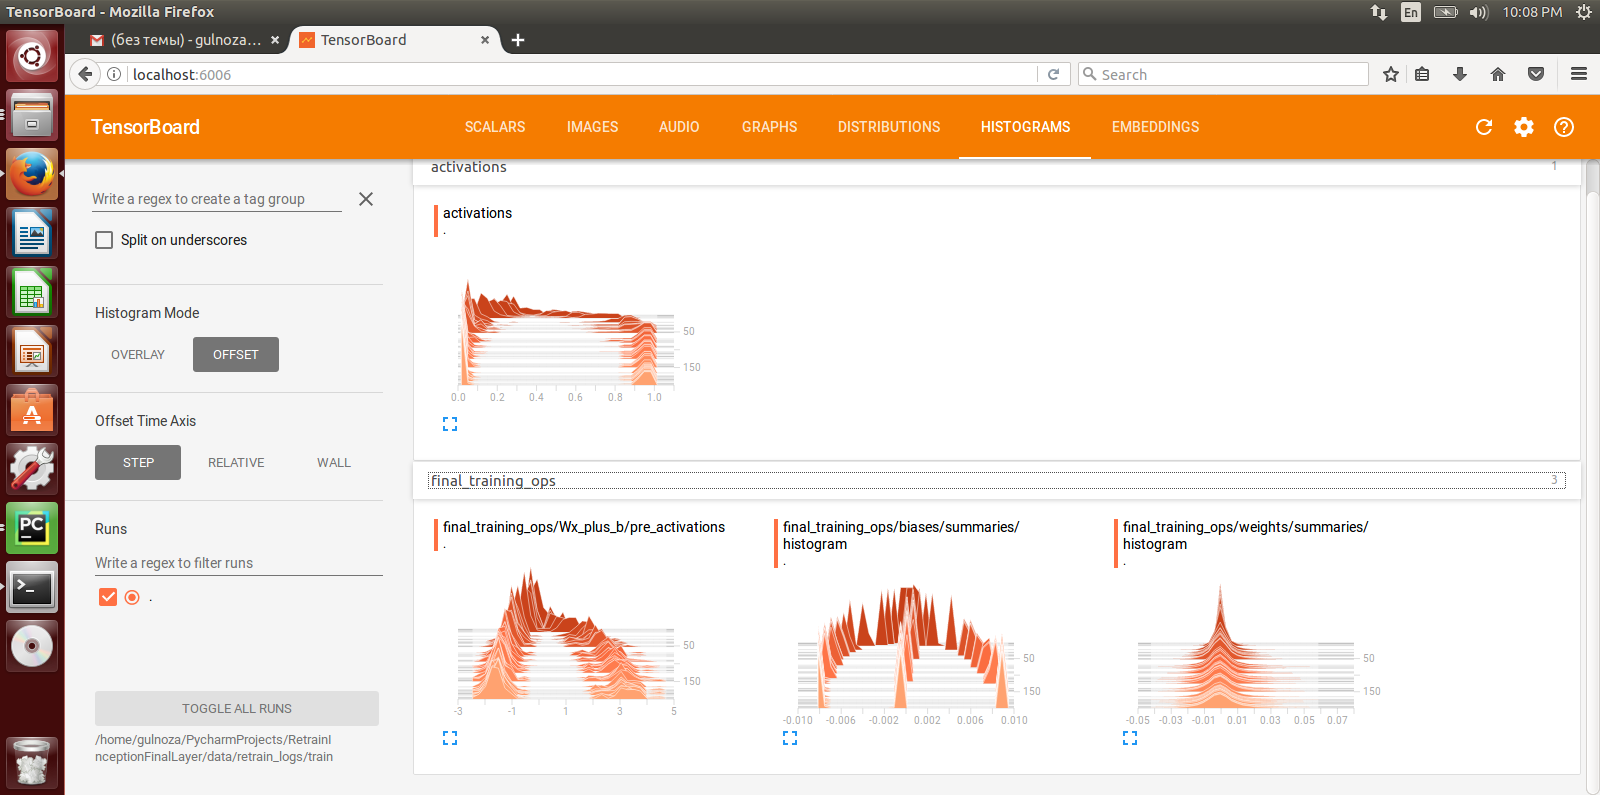Focus the runs filter regex input

point(239,563)
